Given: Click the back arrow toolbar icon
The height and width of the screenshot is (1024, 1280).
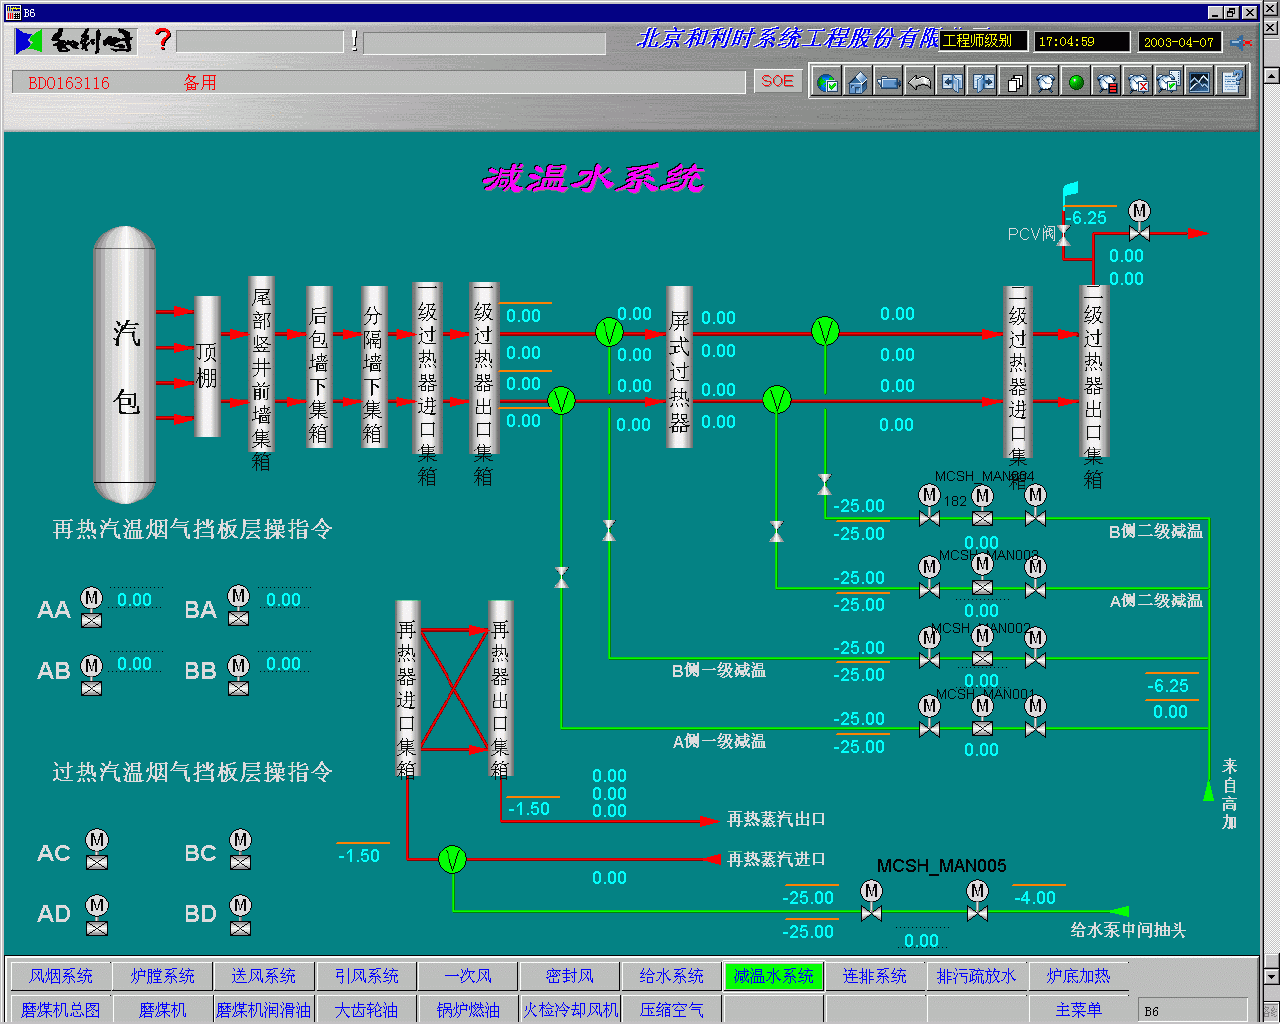Looking at the screenshot, I should coord(921,83).
